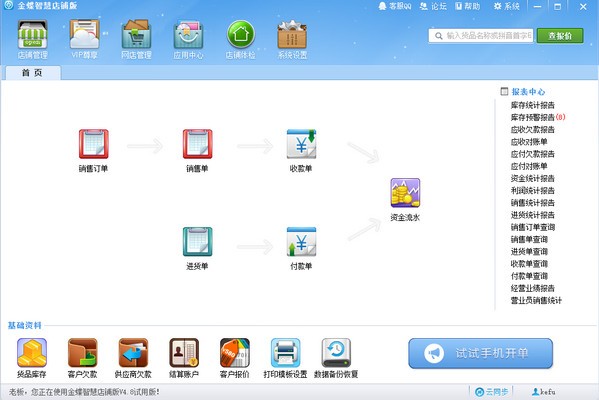
Task: Open the 进货单 purchase order icon
Action: click(197, 242)
